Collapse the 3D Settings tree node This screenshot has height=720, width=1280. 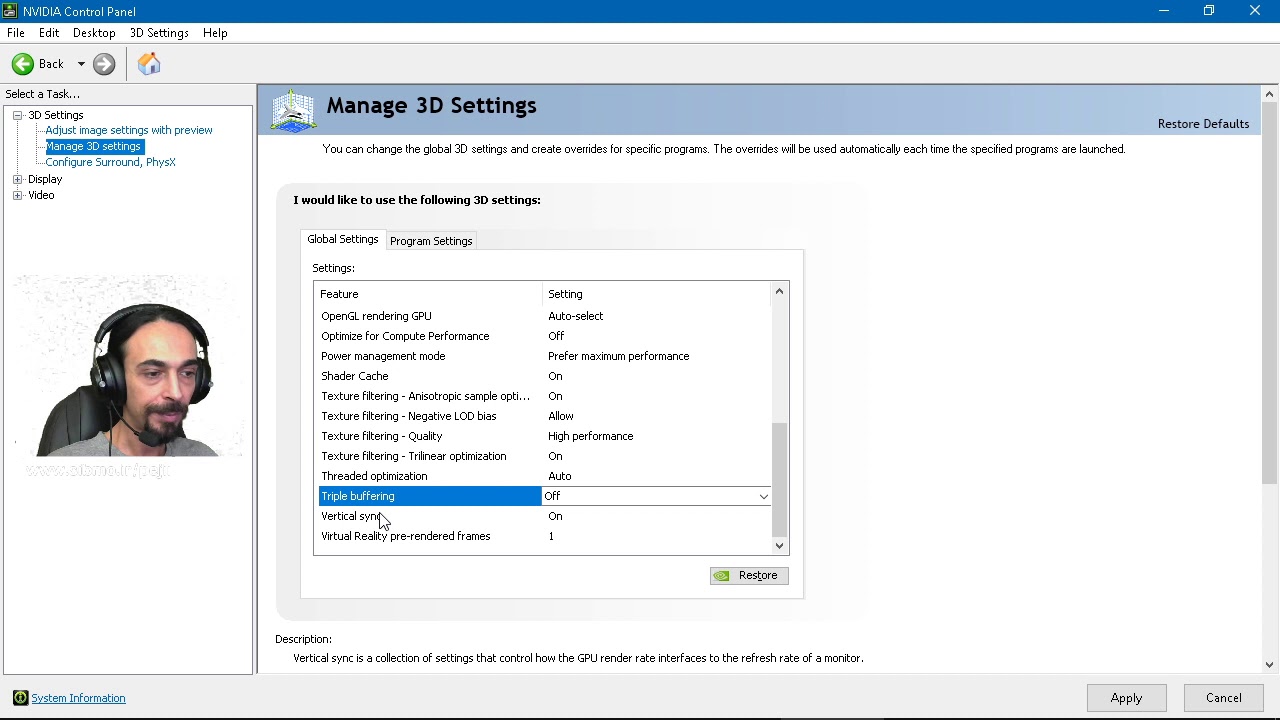coord(17,115)
